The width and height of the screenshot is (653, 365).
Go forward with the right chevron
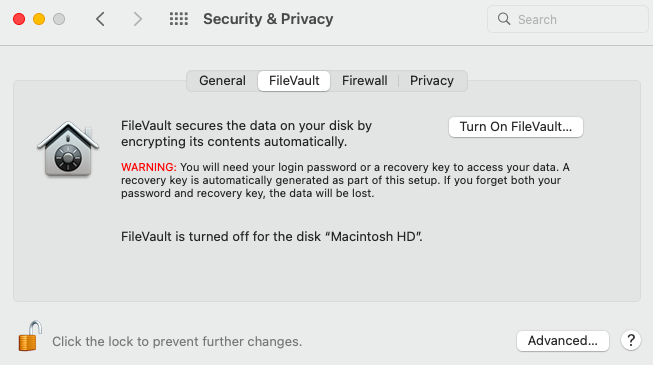(137, 19)
